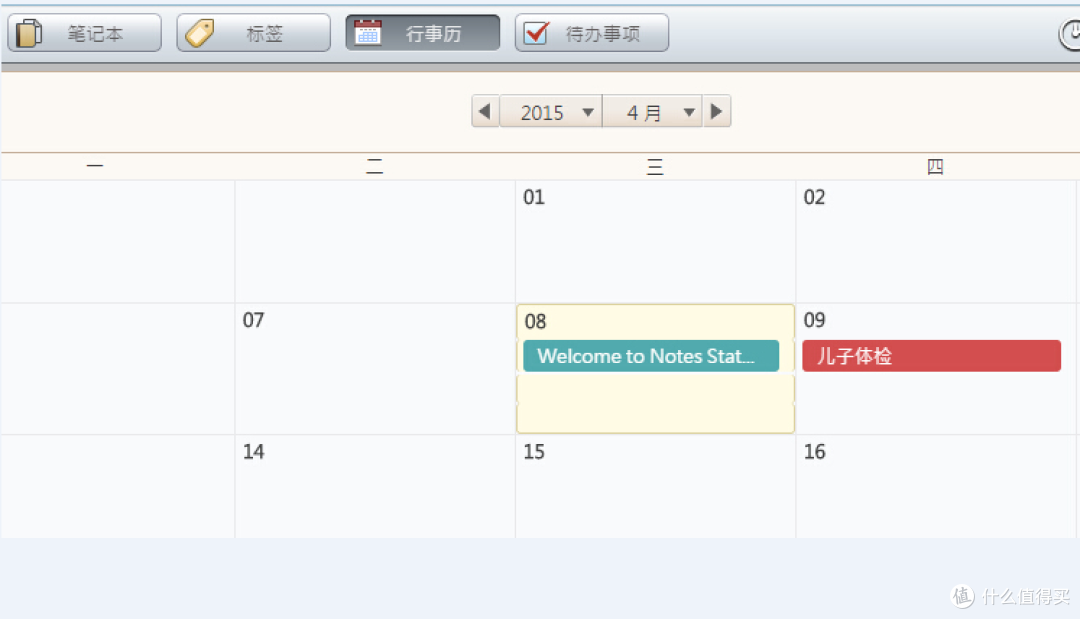The image size is (1080, 619).
Task: Click the 三 Wednesday column header
Action: (655, 166)
